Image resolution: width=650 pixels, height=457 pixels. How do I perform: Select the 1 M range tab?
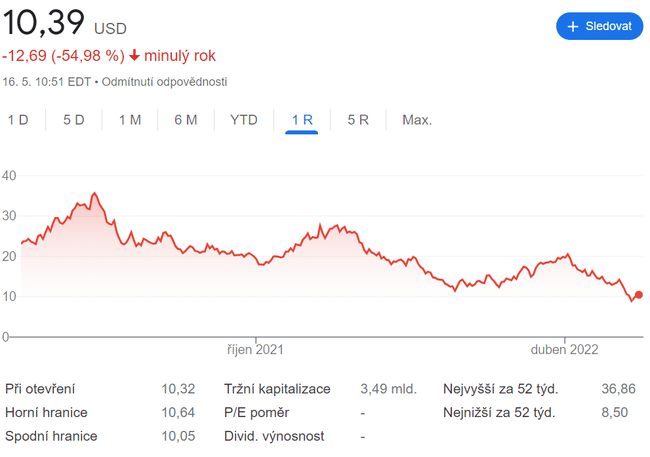[130, 120]
